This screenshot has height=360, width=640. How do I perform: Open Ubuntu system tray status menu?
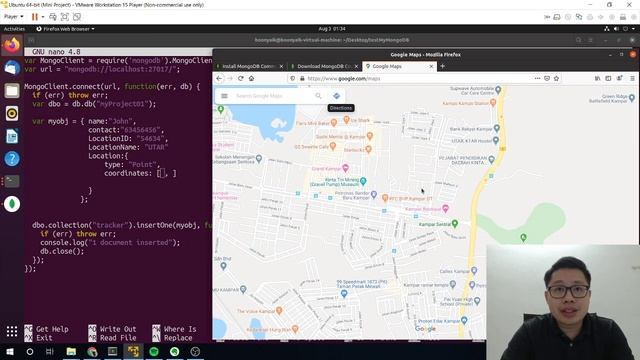tap(620, 29)
